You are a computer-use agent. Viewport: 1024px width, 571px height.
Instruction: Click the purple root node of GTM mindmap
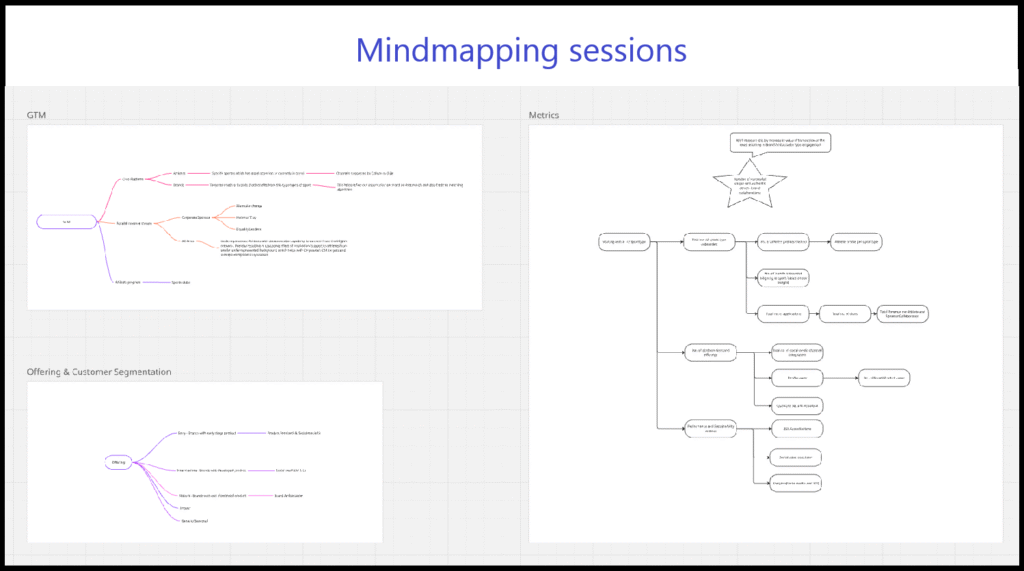pyautogui.click(x=67, y=221)
